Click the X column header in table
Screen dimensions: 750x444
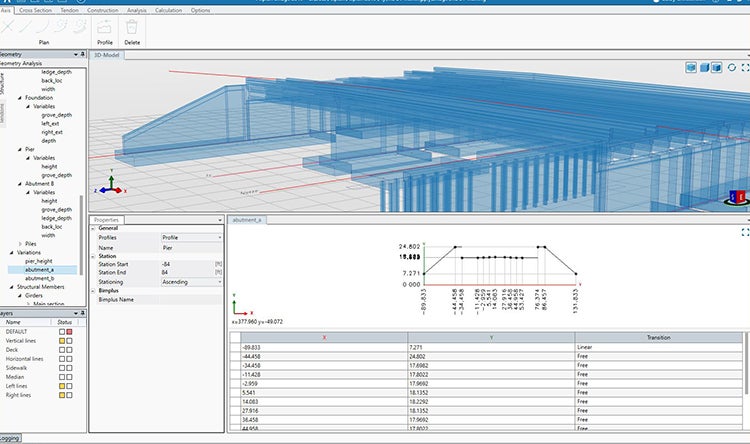tap(324, 337)
